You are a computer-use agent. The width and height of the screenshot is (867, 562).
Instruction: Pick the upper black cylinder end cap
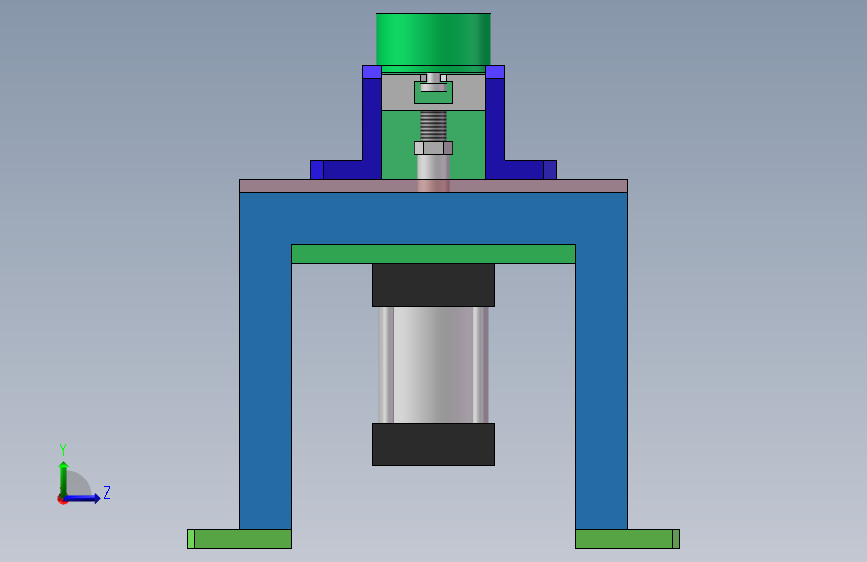(433, 285)
